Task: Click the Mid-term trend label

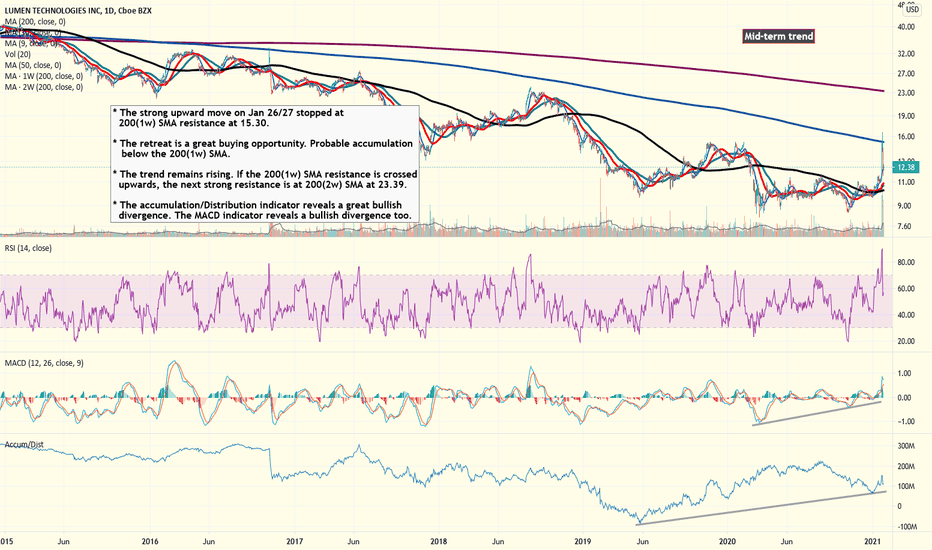Action: (x=778, y=36)
